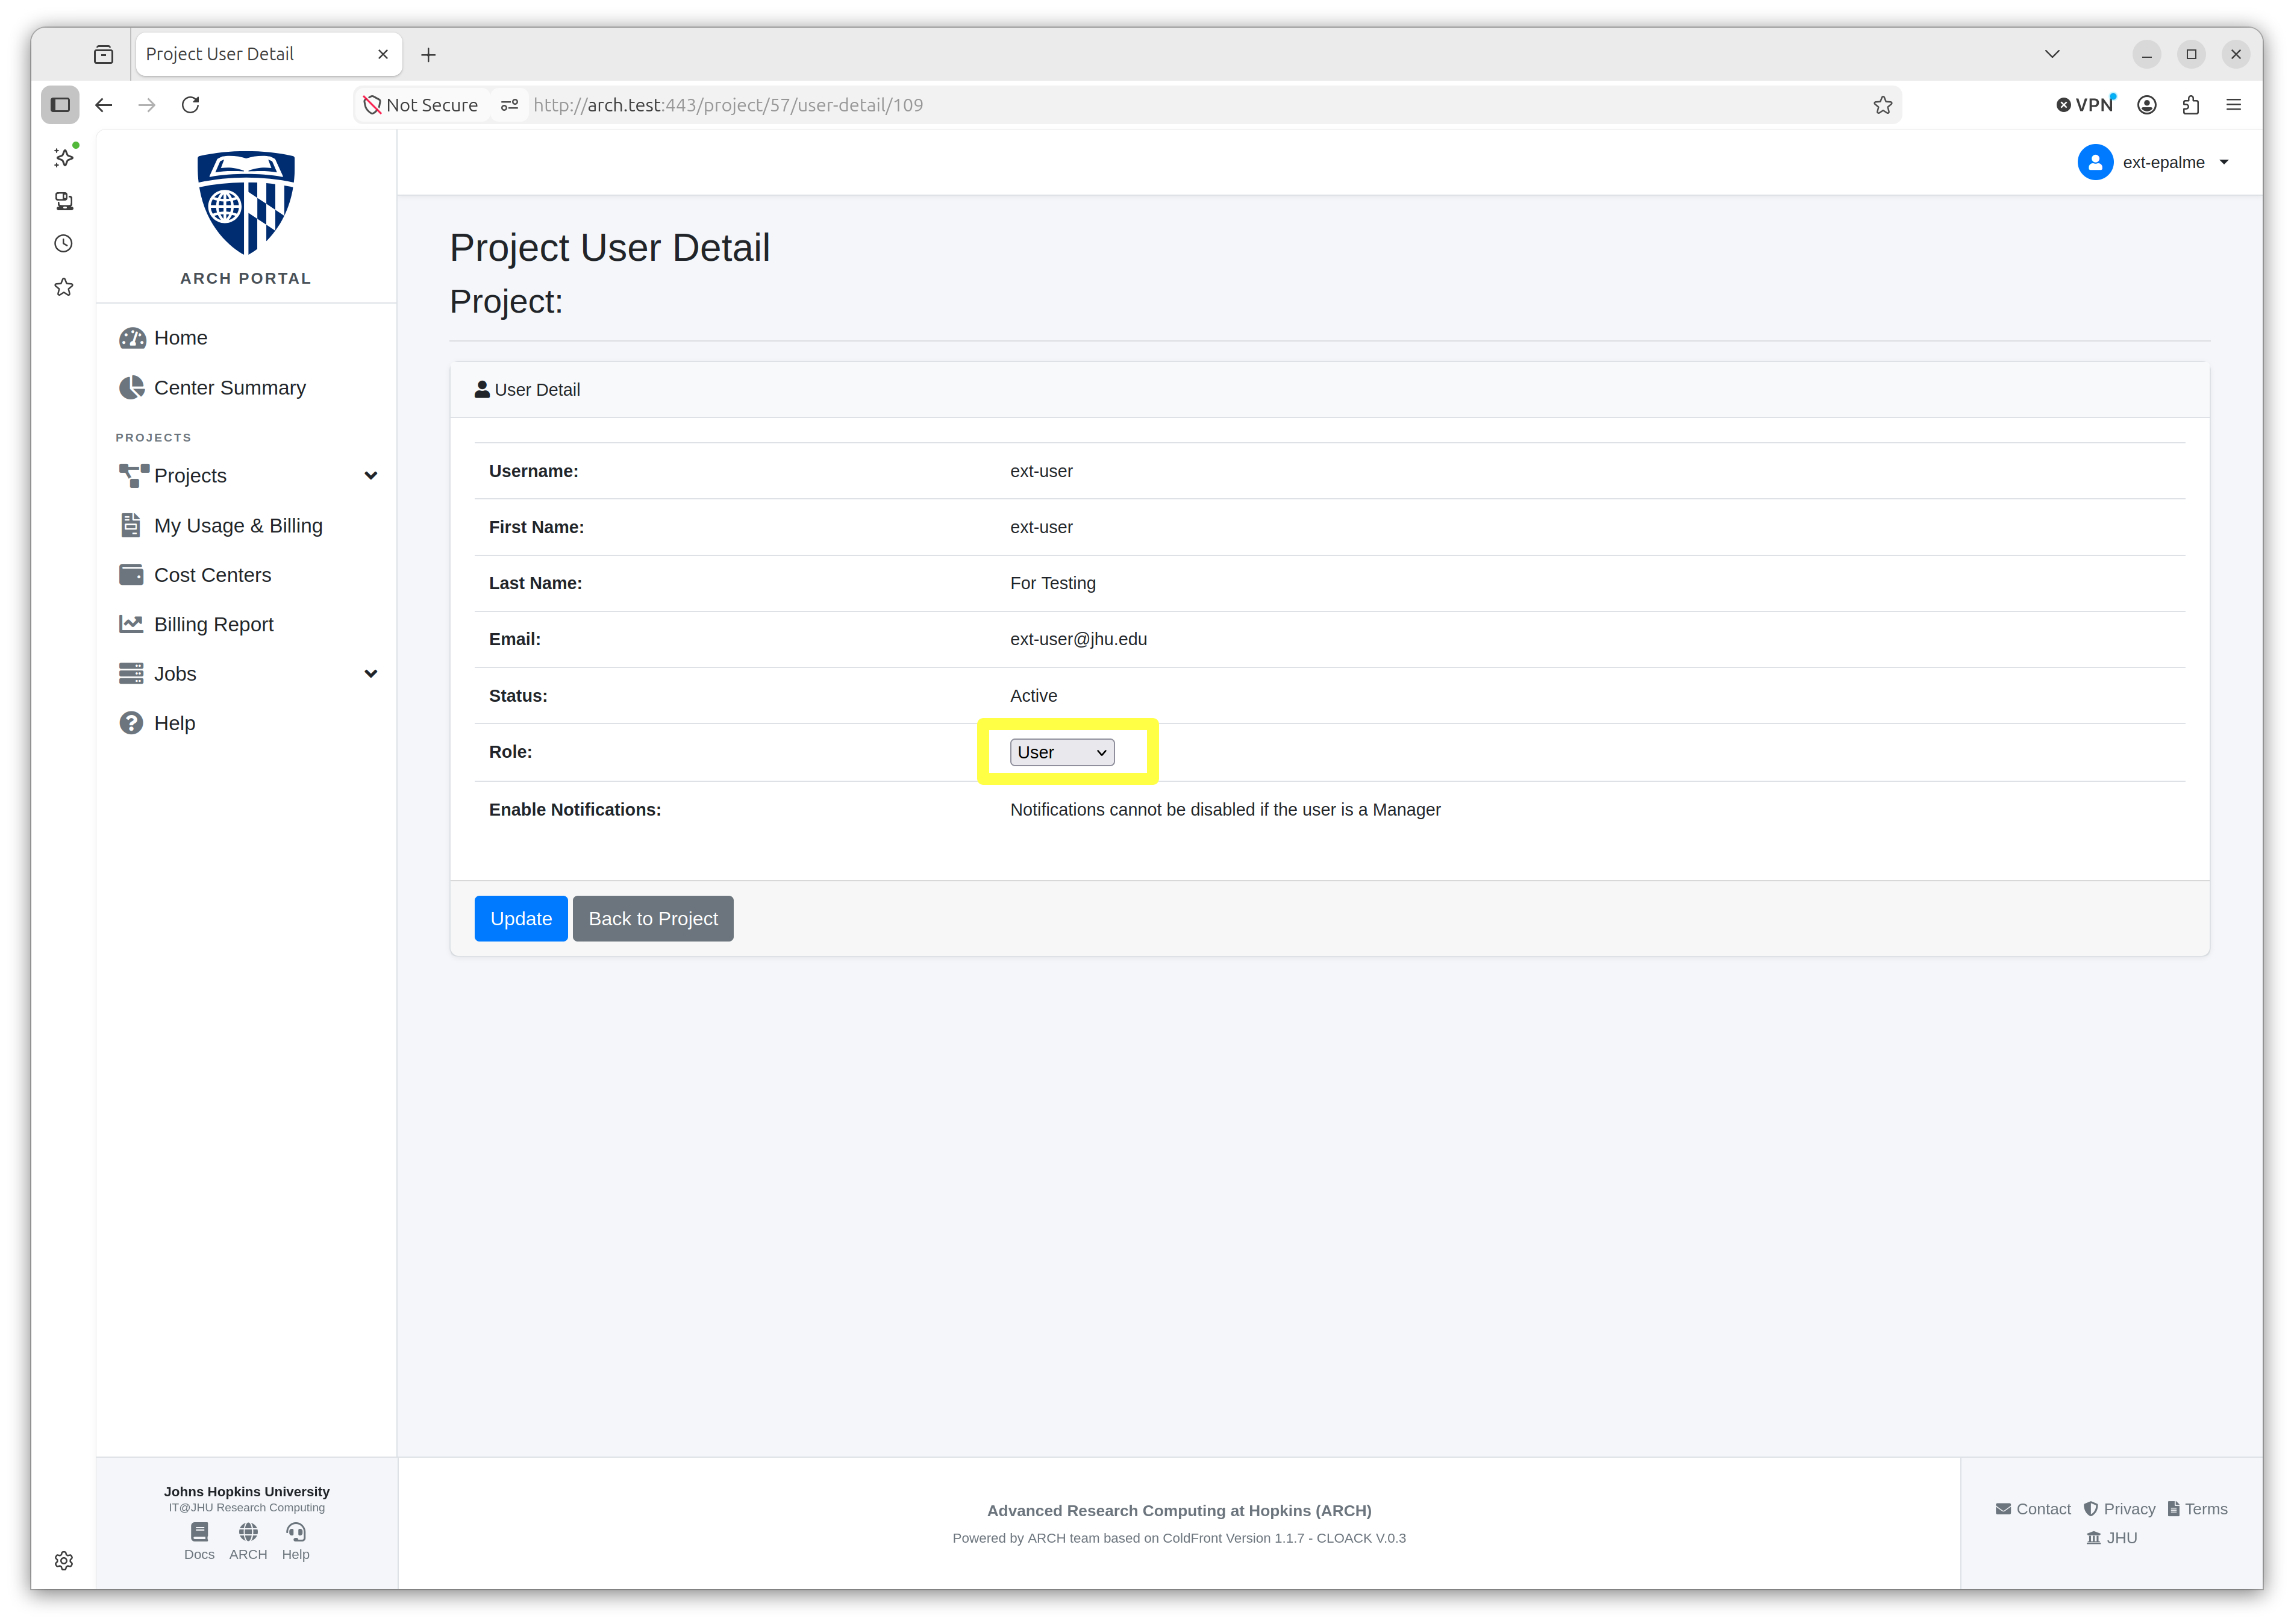The width and height of the screenshot is (2294, 1624).
Task: Click the For Testing last name value
Action: point(1052,583)
